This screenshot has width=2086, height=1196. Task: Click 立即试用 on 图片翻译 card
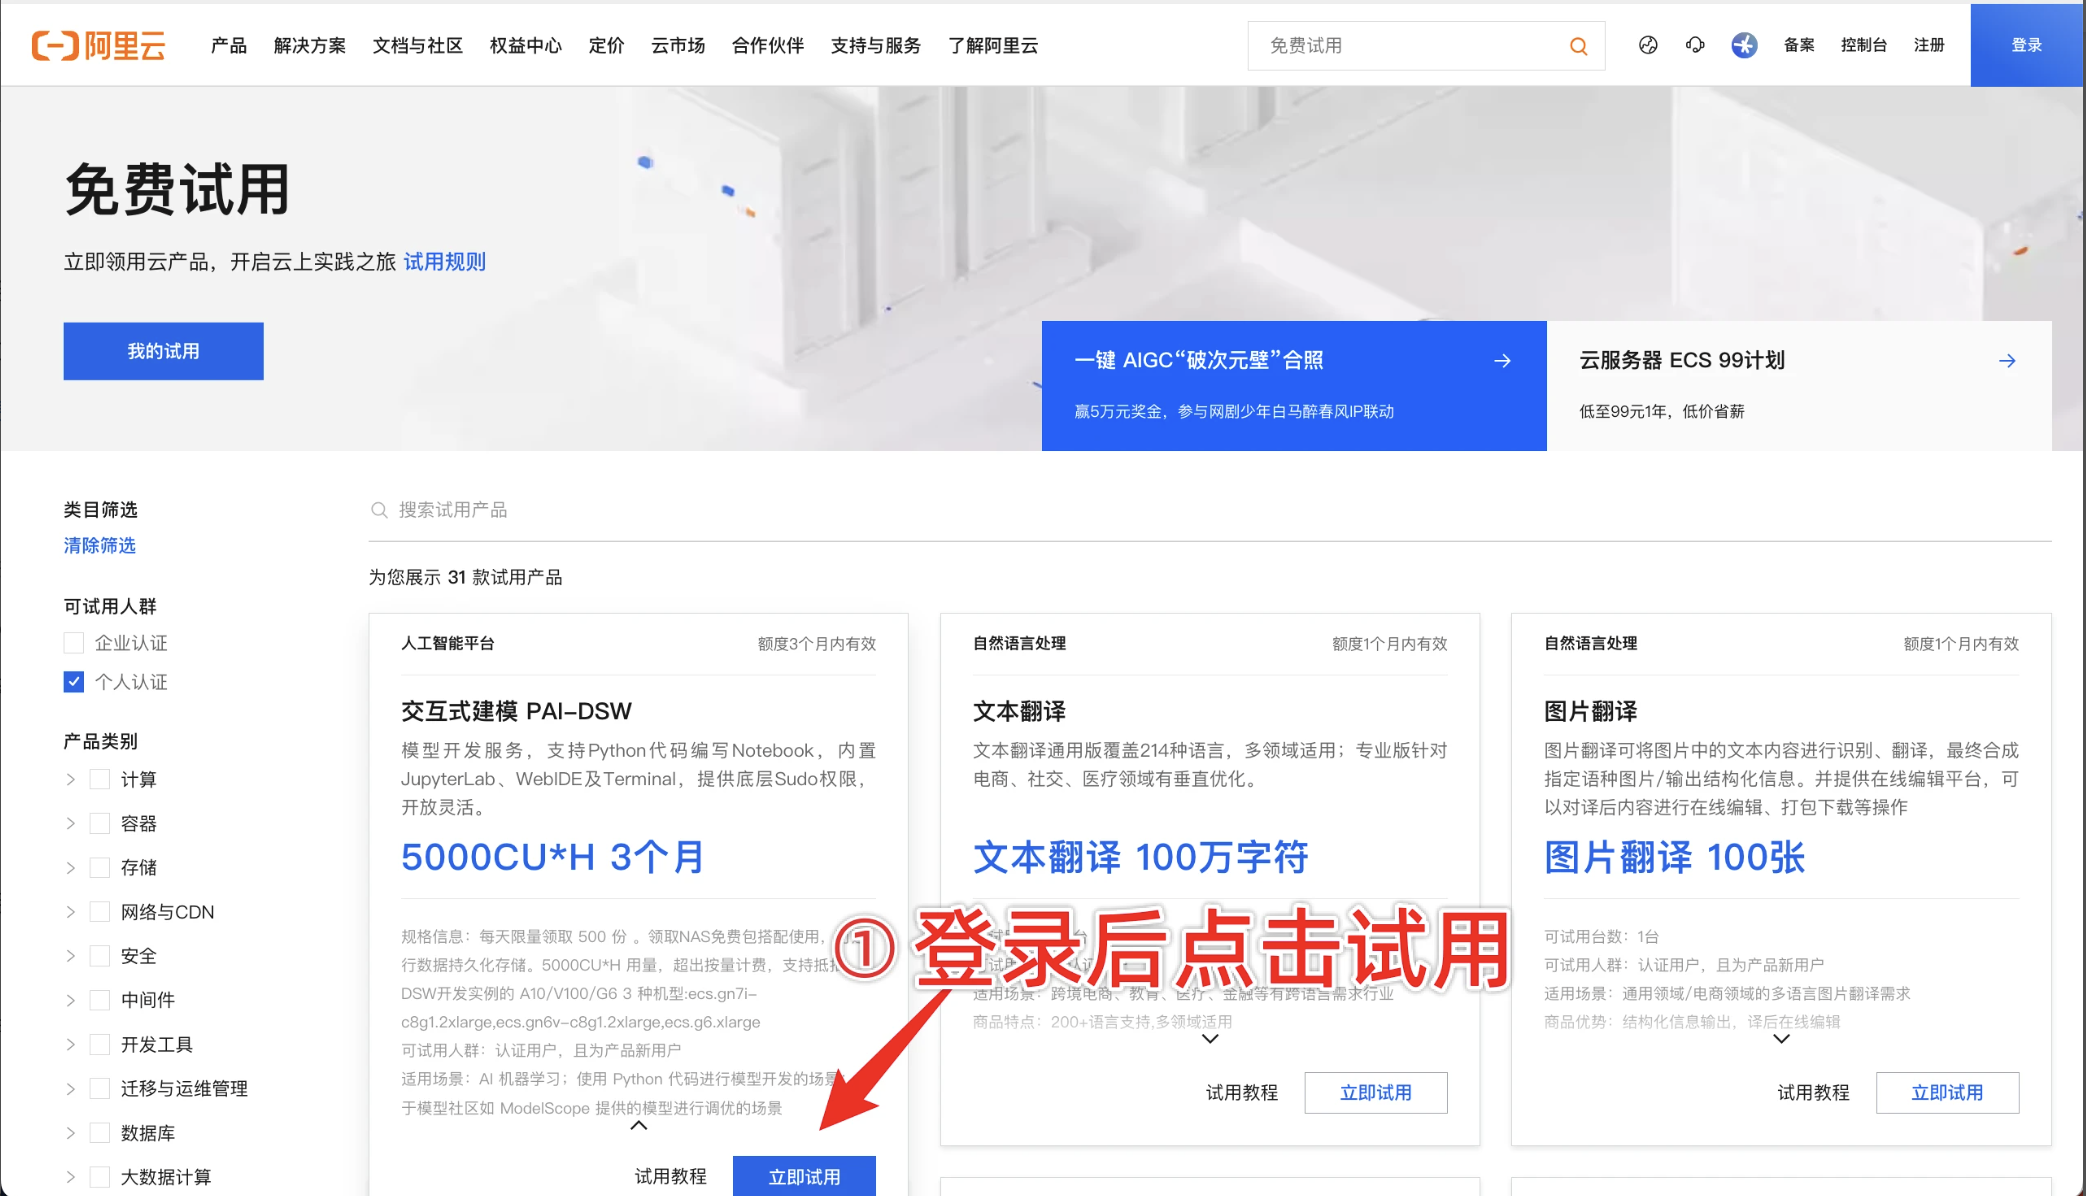coord(1946,1092)
